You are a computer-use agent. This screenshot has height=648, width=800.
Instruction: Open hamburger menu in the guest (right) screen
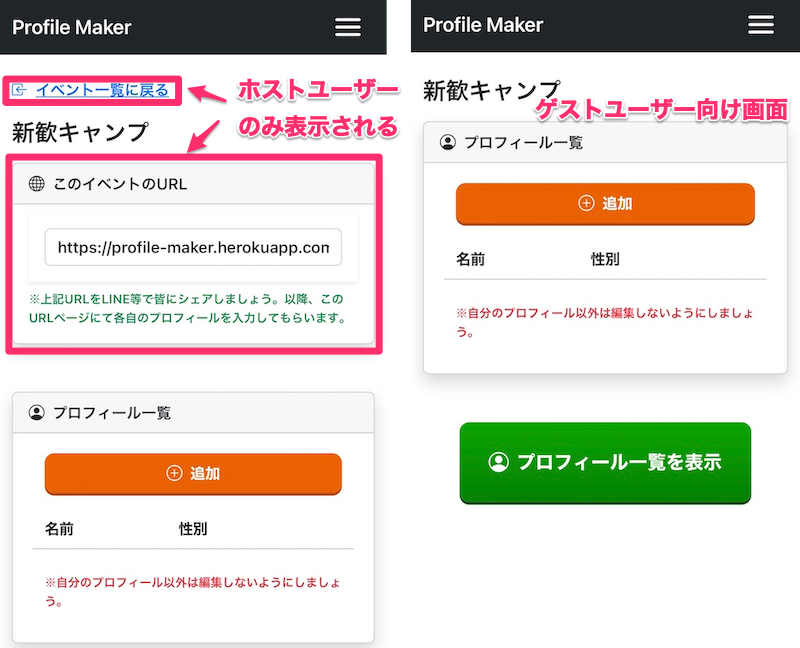[761, 24]
